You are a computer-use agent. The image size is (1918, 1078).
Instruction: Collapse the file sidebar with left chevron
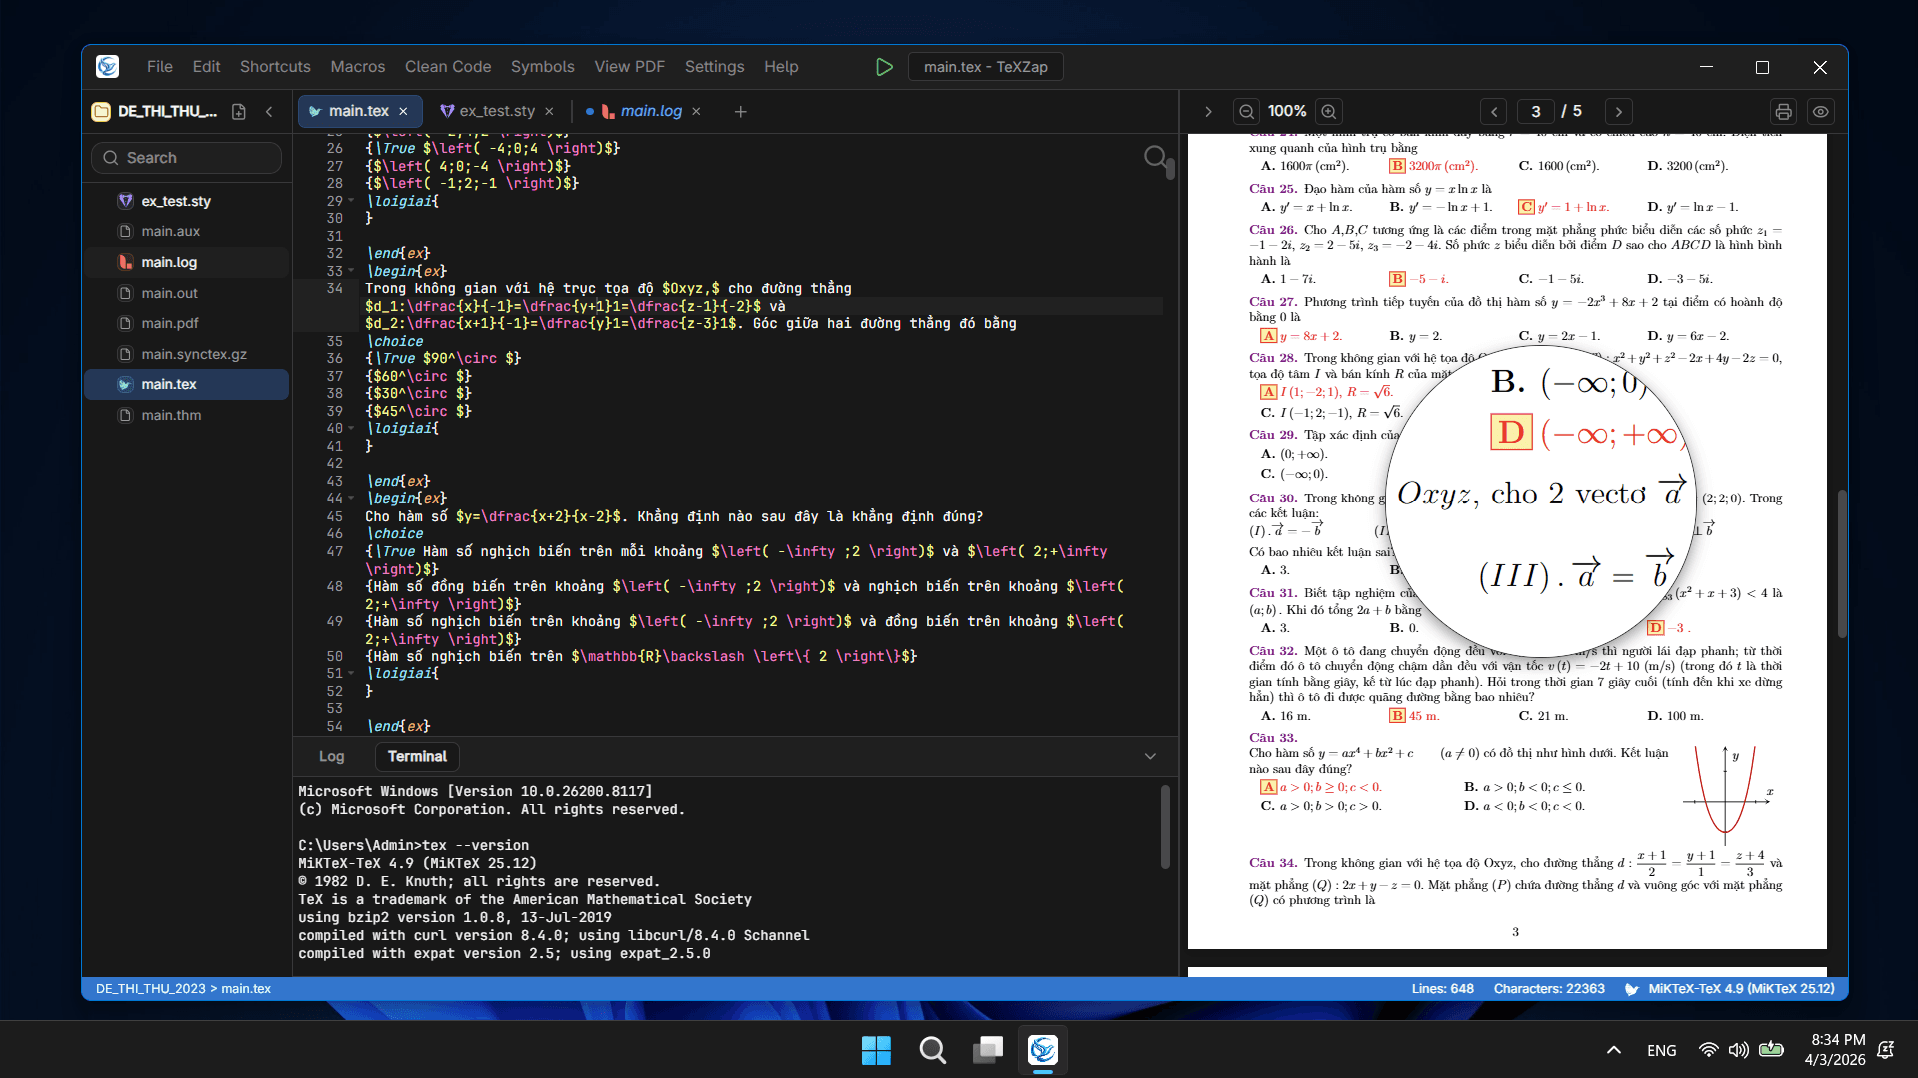pos(269,111)
